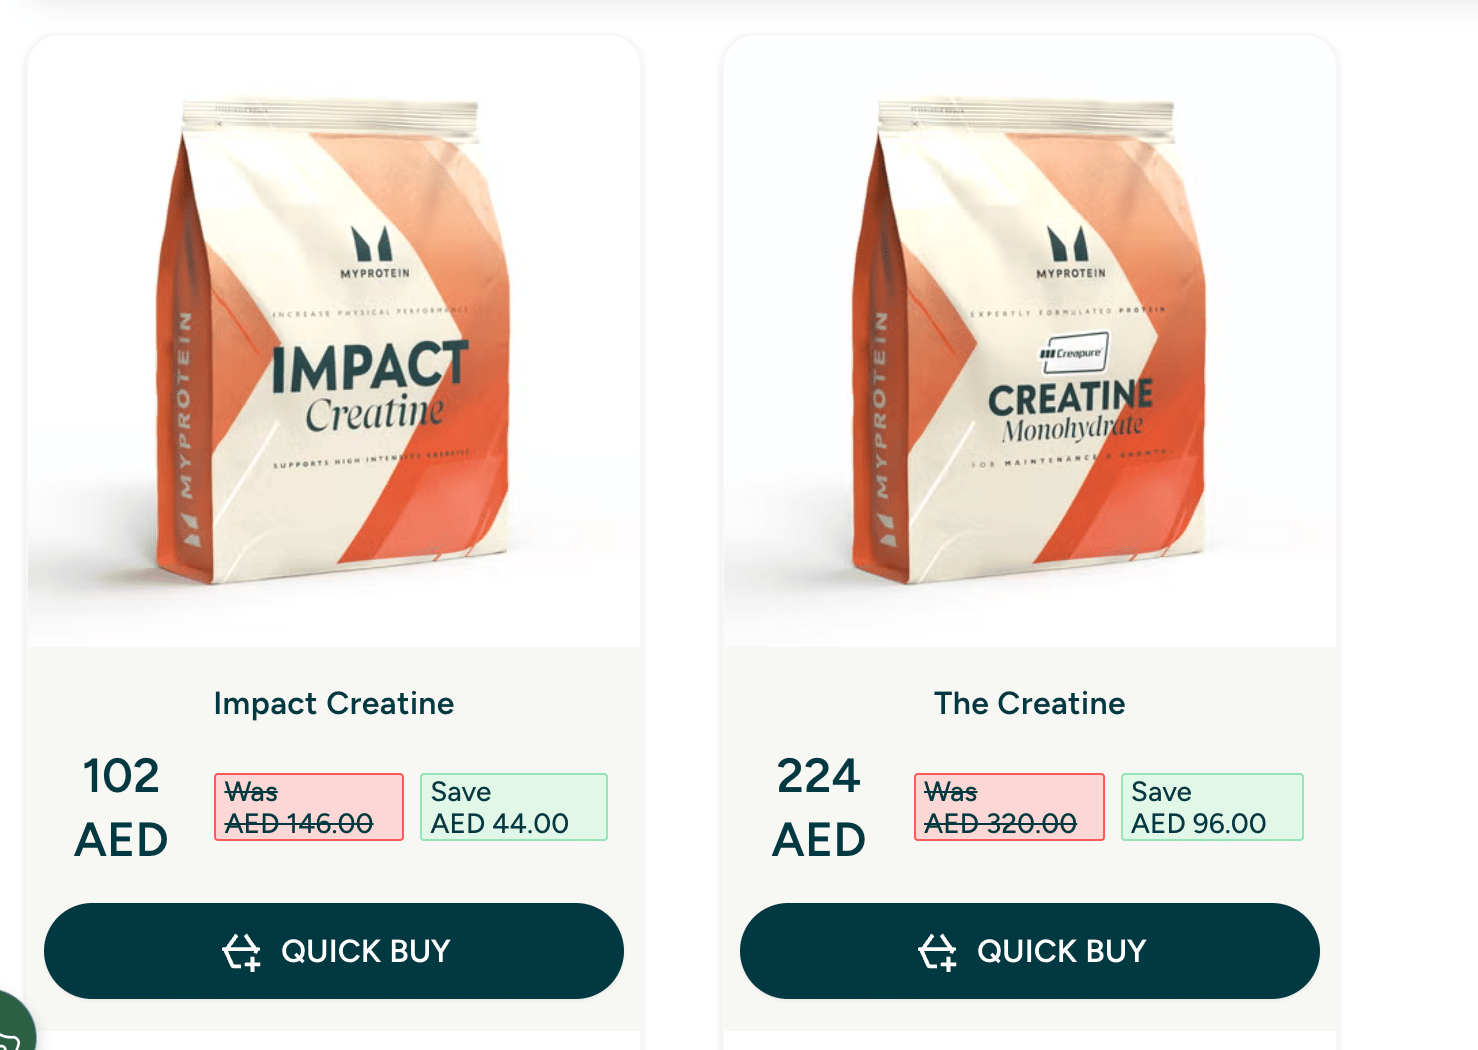Click basket icon on The Creatine Quick Buy
This screenshot has width=1478, height=1050.
(x=937, y=952)
